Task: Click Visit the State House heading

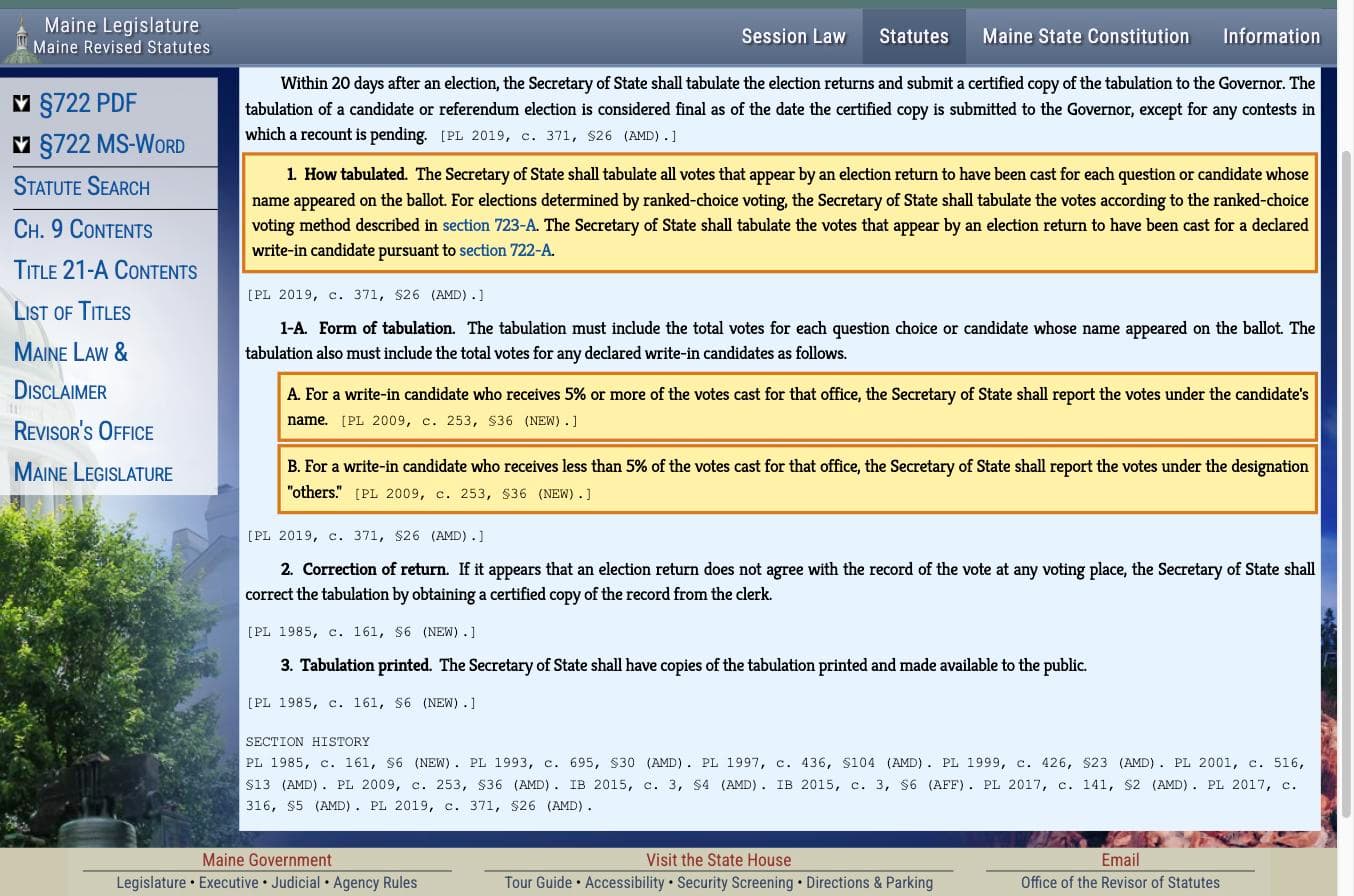Action: tap(718, 860)
